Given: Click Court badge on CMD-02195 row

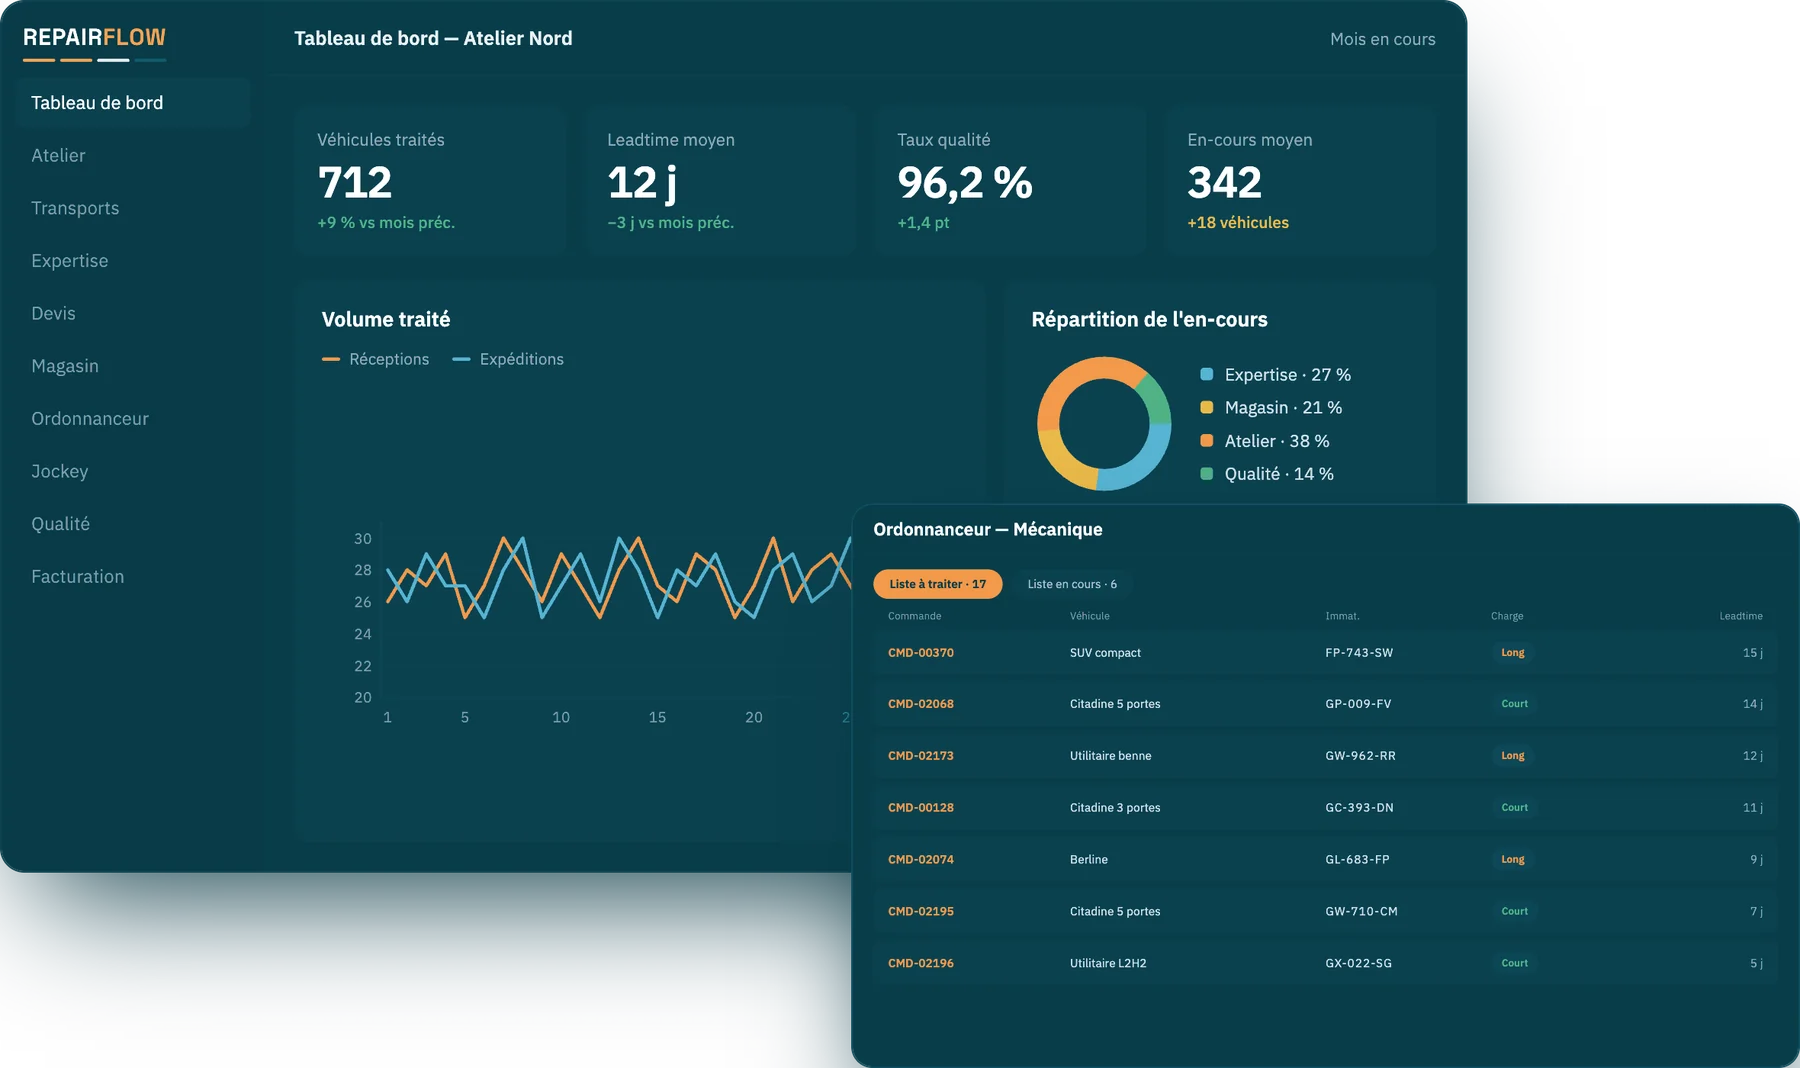Looking at the screenshot, I should [1514, 912].
